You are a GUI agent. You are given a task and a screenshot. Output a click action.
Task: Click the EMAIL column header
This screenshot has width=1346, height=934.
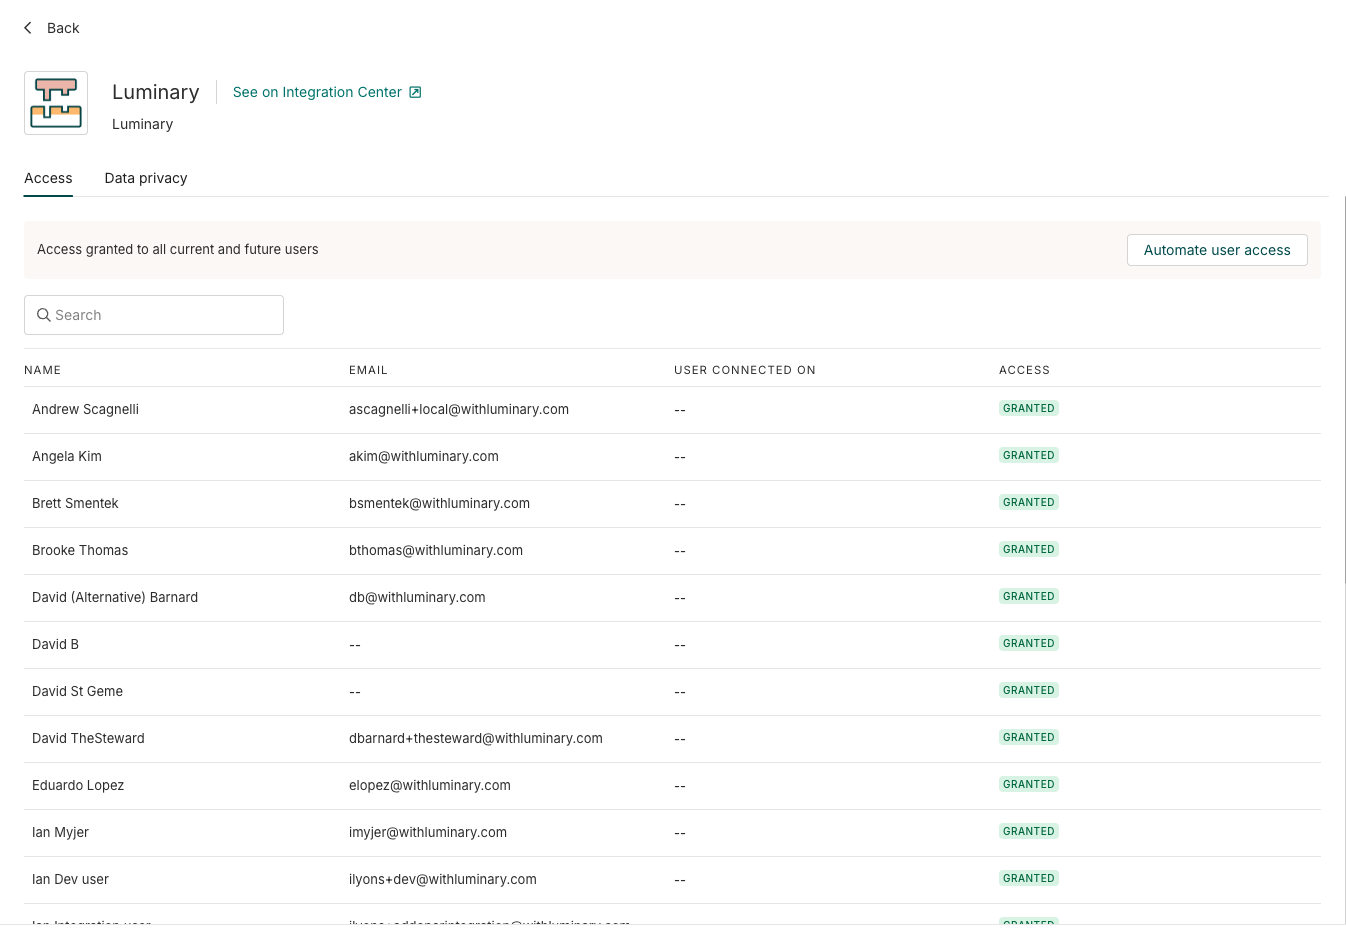coord(368,370)
